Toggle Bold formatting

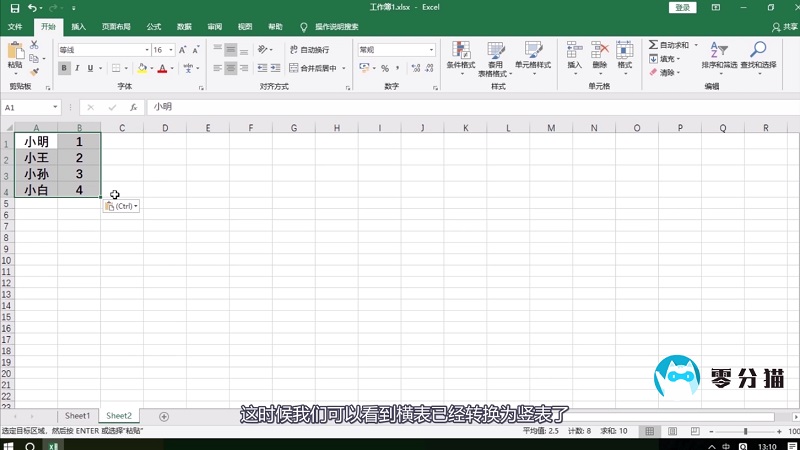65,68
